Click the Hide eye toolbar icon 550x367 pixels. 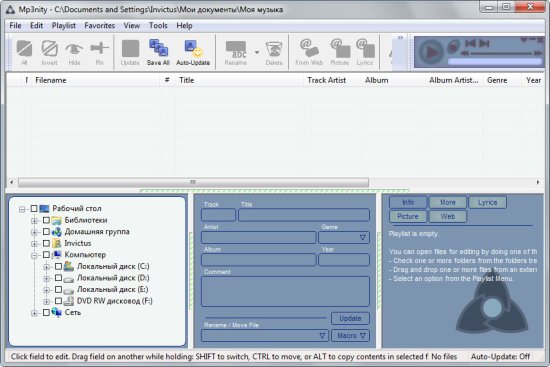(74, 52)
